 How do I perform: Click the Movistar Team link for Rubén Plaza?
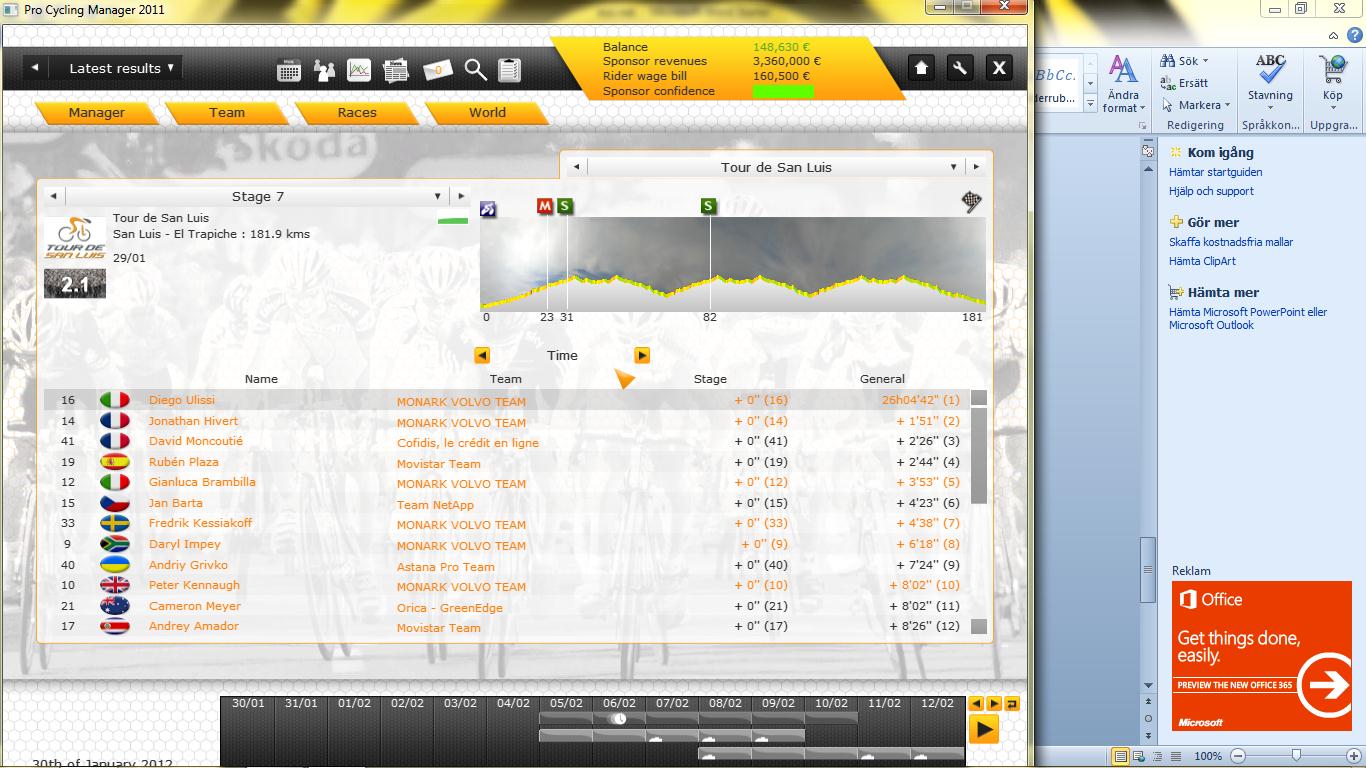click(438, 464)
